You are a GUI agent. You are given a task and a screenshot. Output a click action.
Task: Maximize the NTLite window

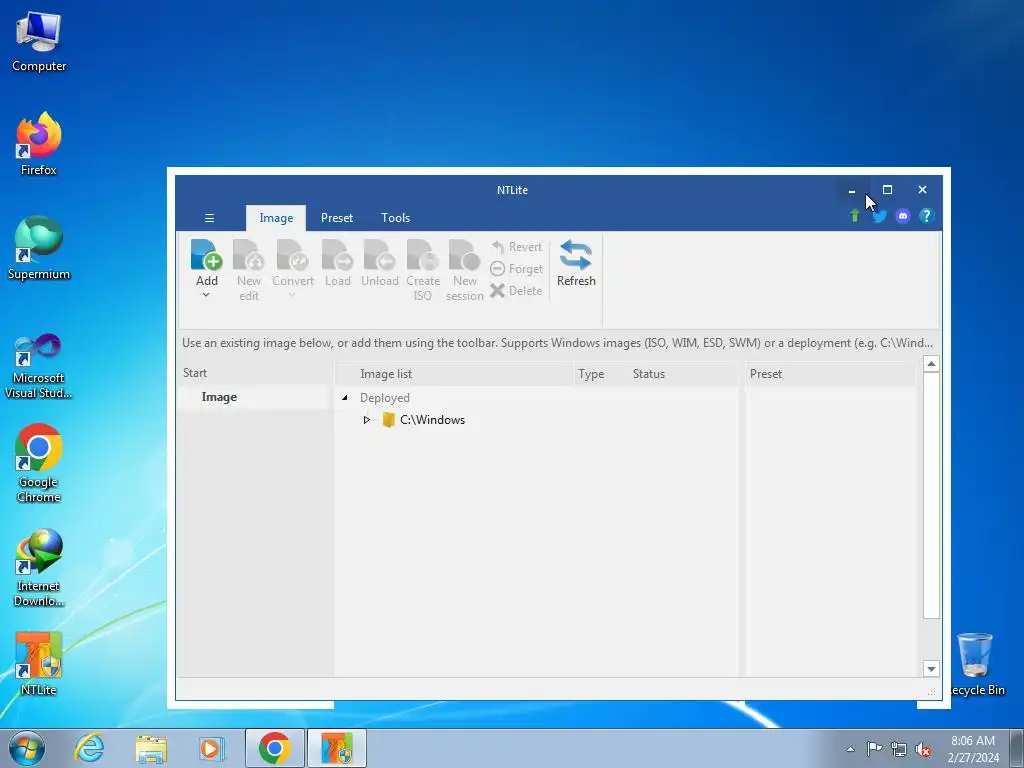pos(887,190)
